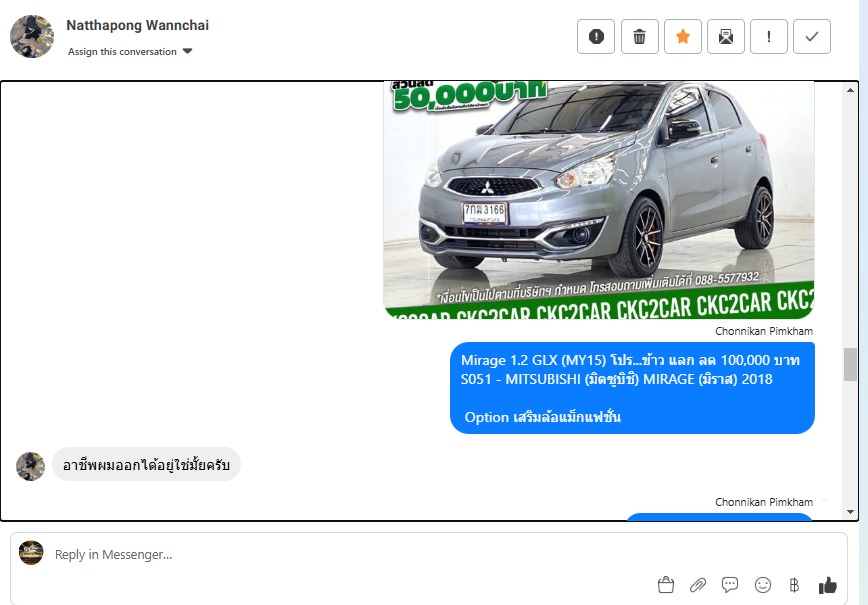
Task: Click the sender's avatar beside the gray message
Action: pos(30,466)
